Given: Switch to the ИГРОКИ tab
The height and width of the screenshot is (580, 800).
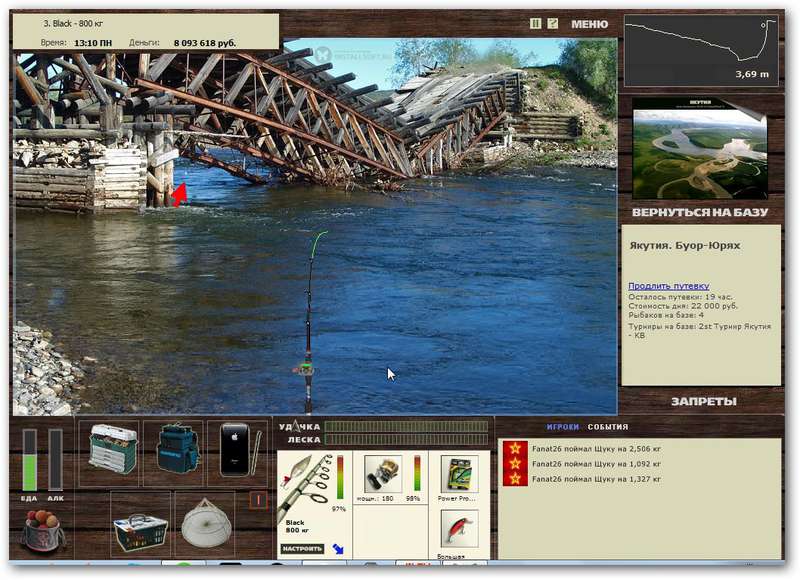Looking at the screenshot, I should (563, 426).
